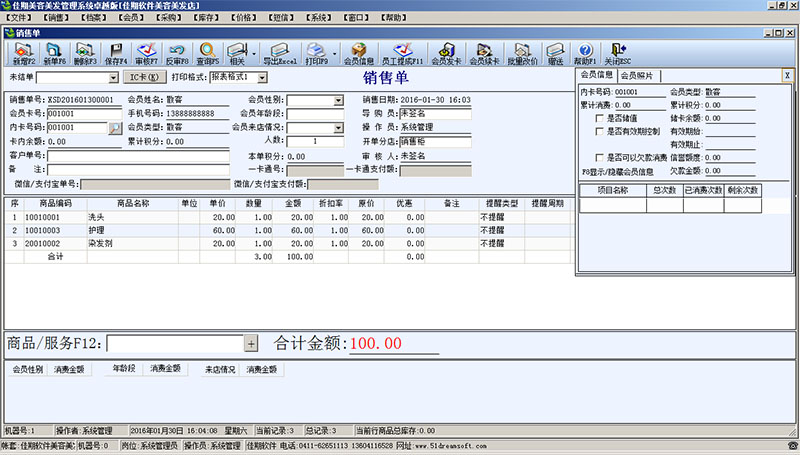
Task: Select the 护理 row in table
Action: tap(288, 231)
